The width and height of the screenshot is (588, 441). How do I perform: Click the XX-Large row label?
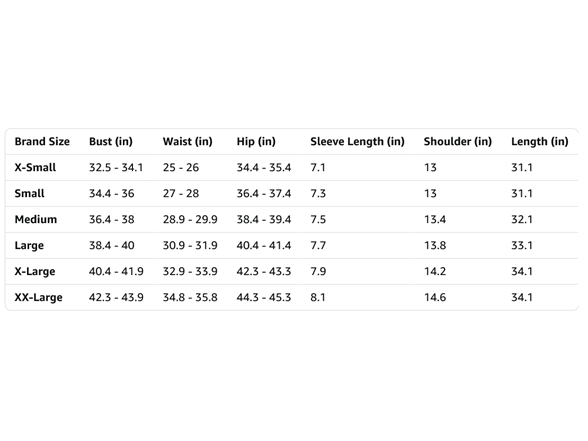39,297
